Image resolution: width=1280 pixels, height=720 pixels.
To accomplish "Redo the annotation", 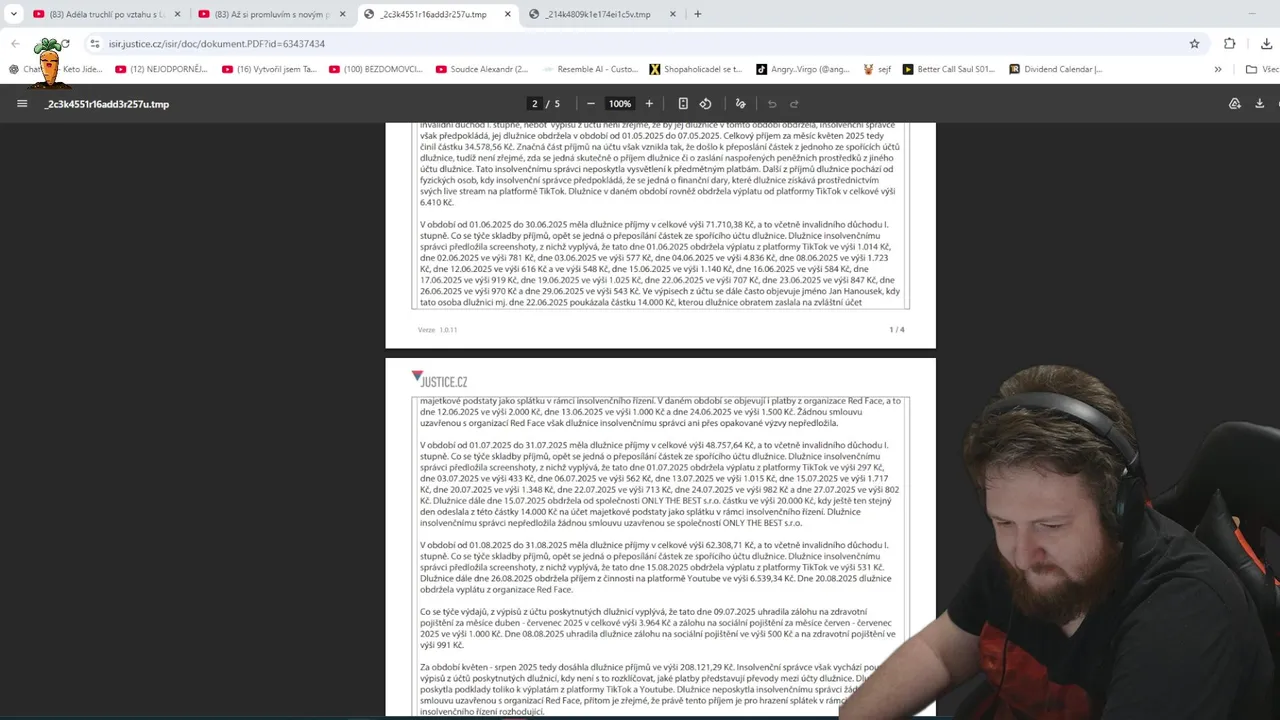I will point(794,104).
